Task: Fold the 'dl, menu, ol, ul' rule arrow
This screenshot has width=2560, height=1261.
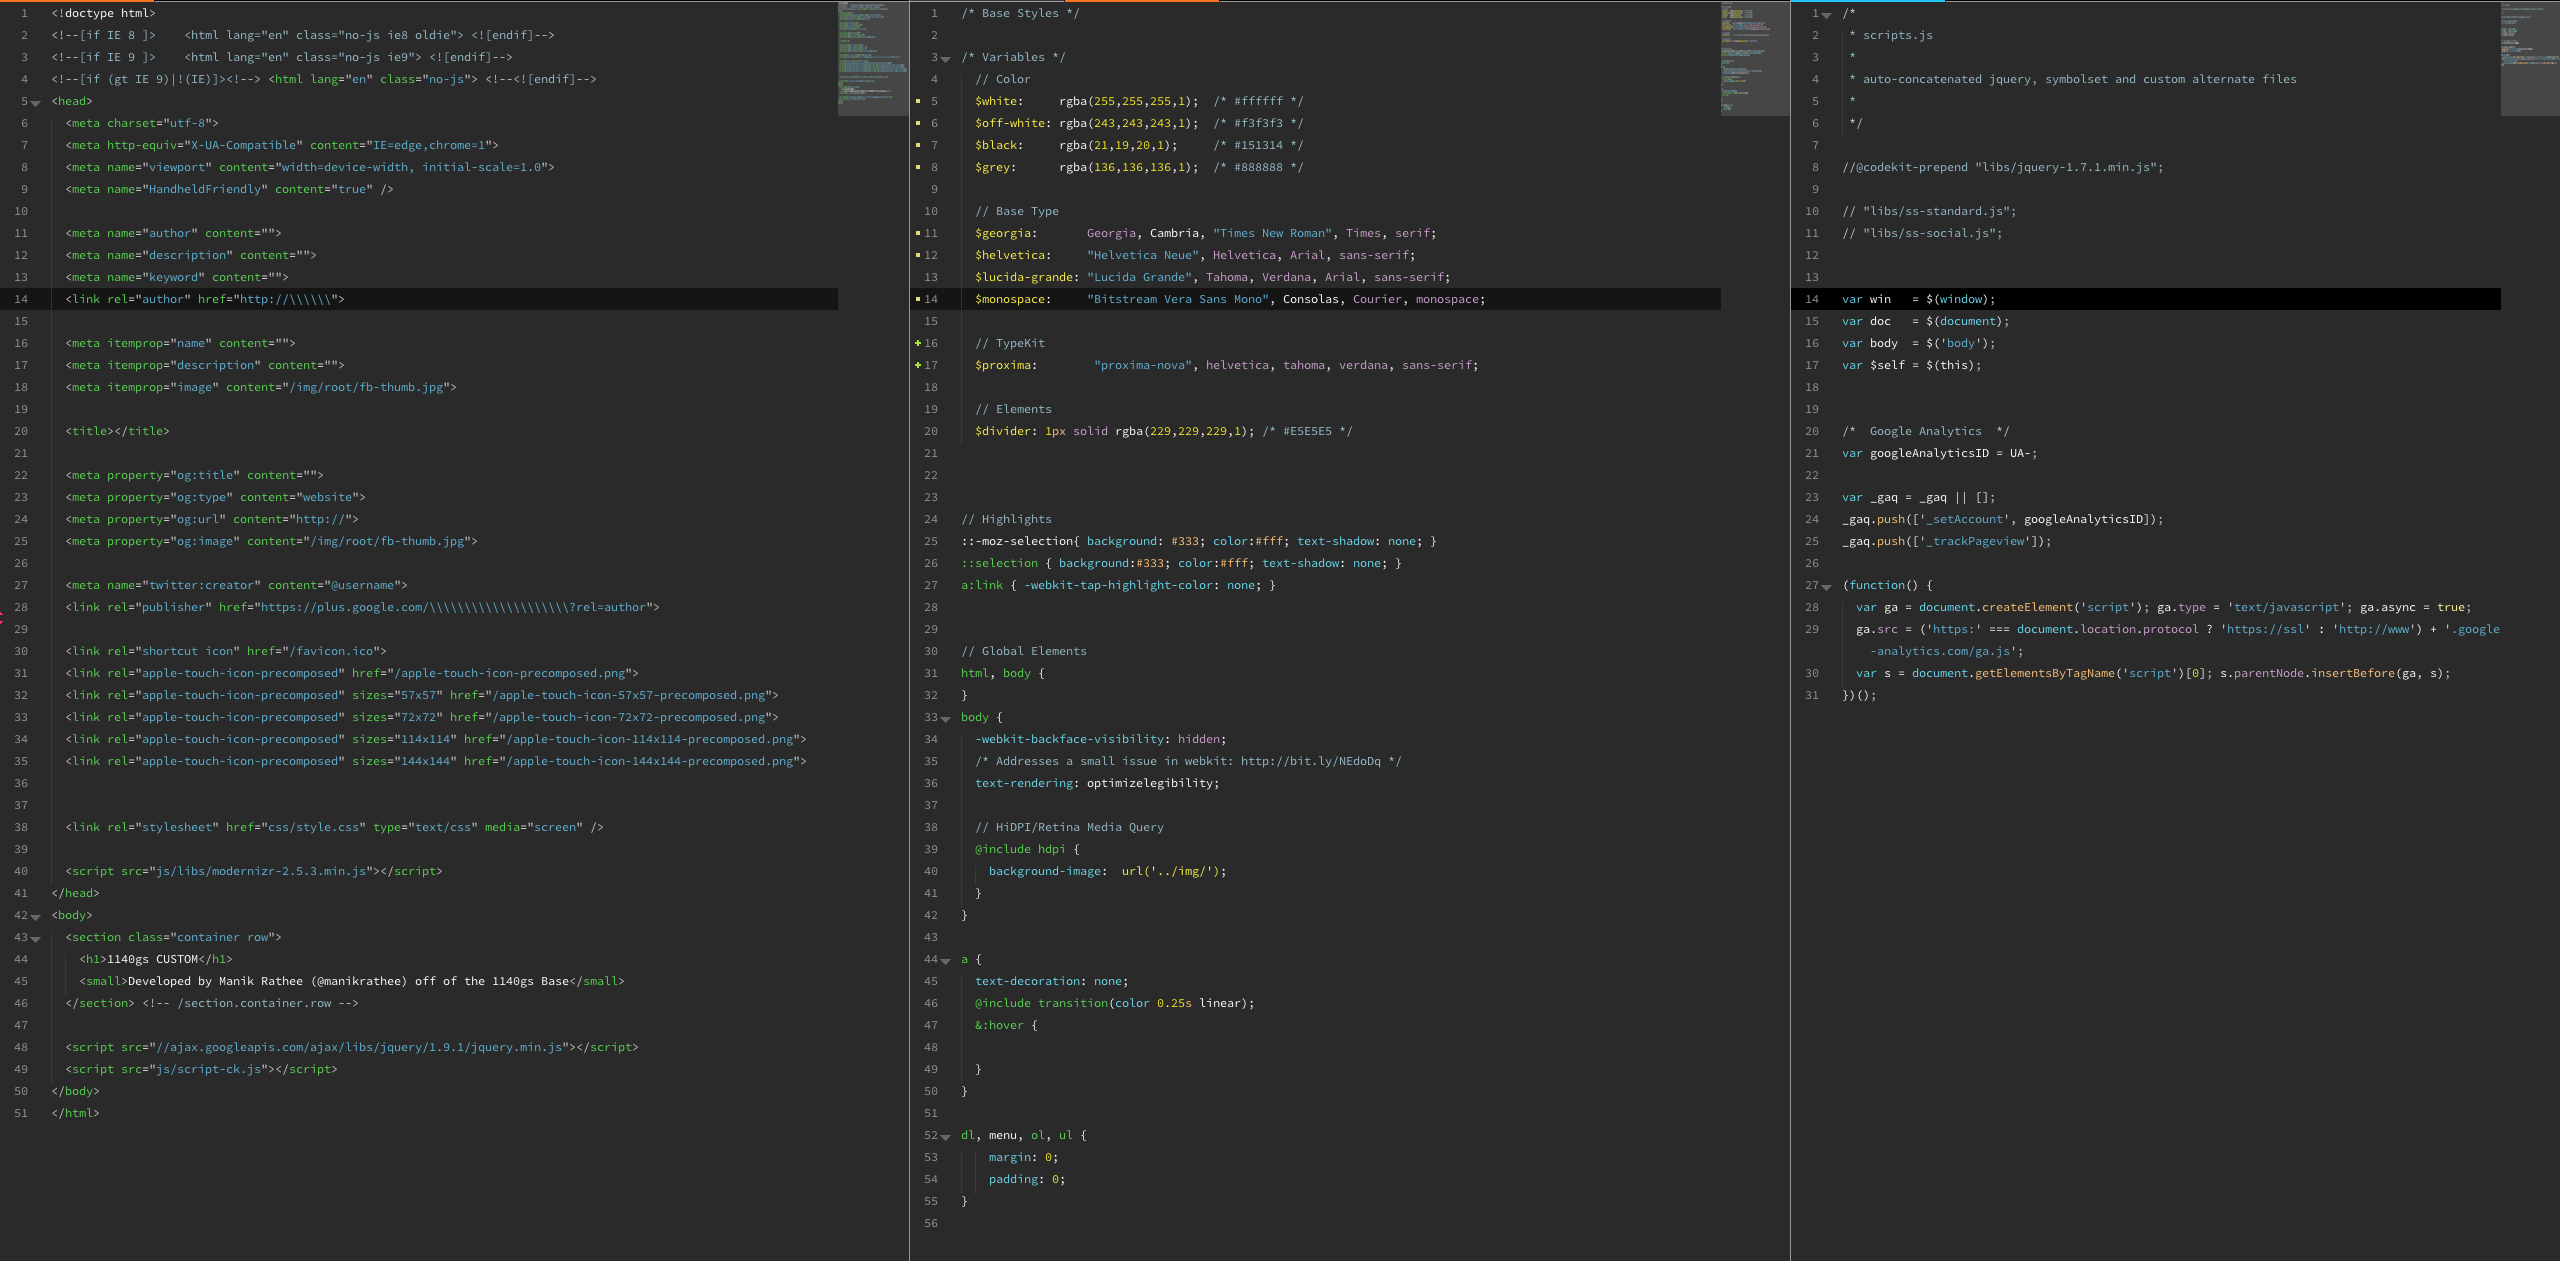Action: (x=946, y=1137)
